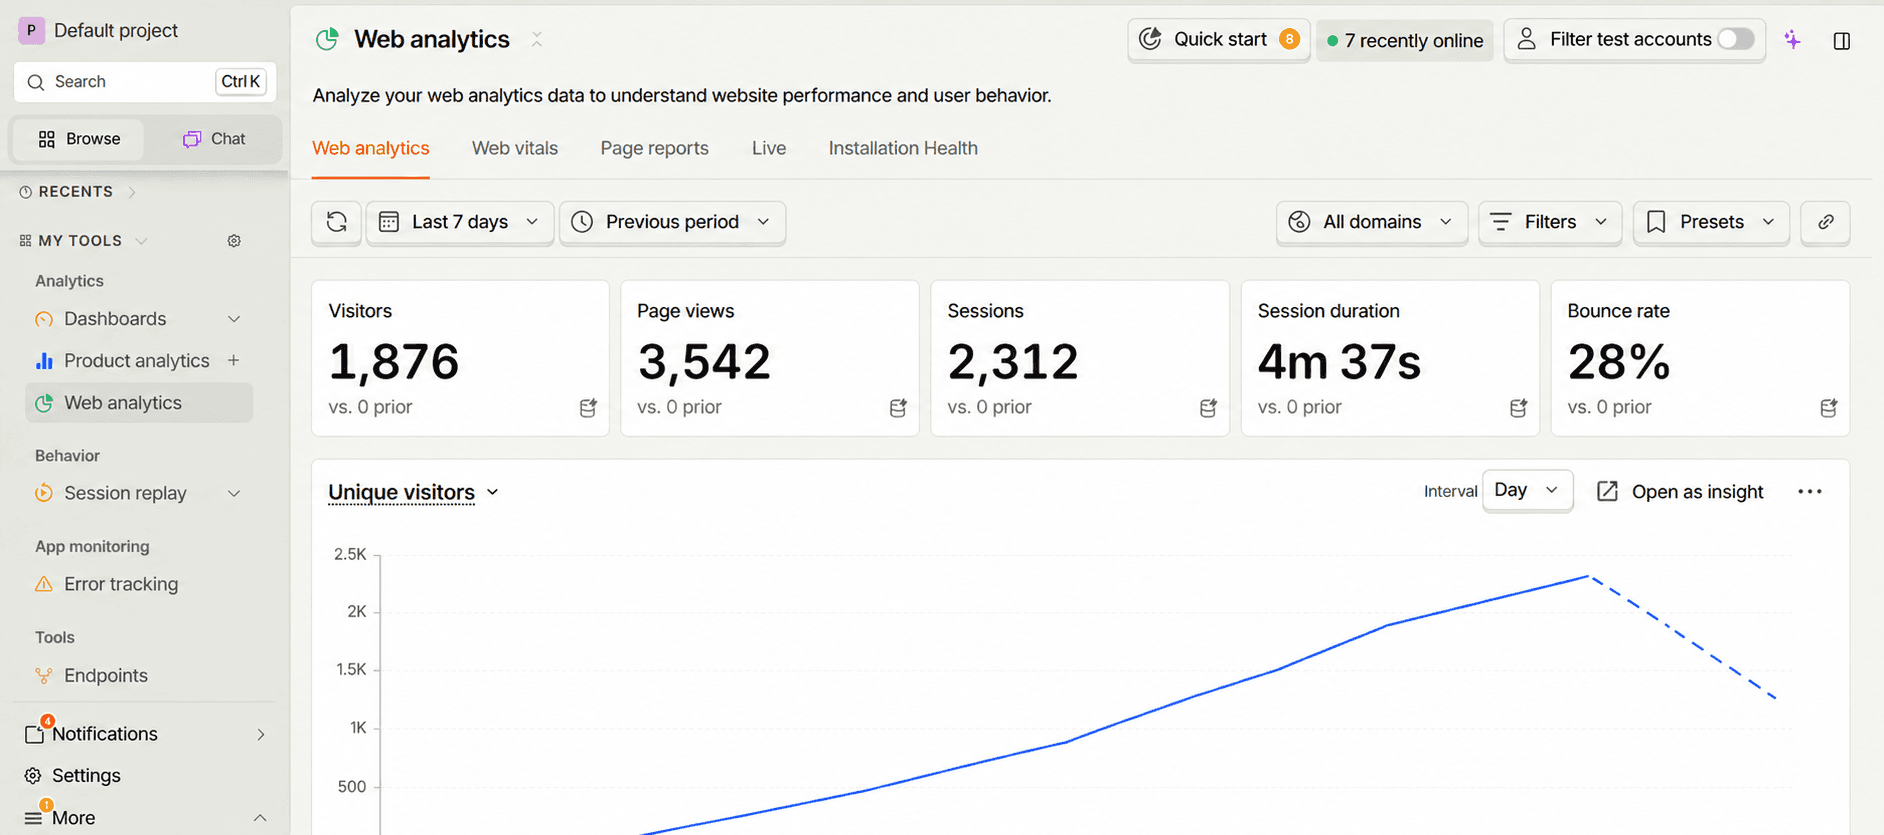Viewport: 1884px width, 835px height.
Task: Open the Previous period comparison dropdown
Action: [672, 222]
